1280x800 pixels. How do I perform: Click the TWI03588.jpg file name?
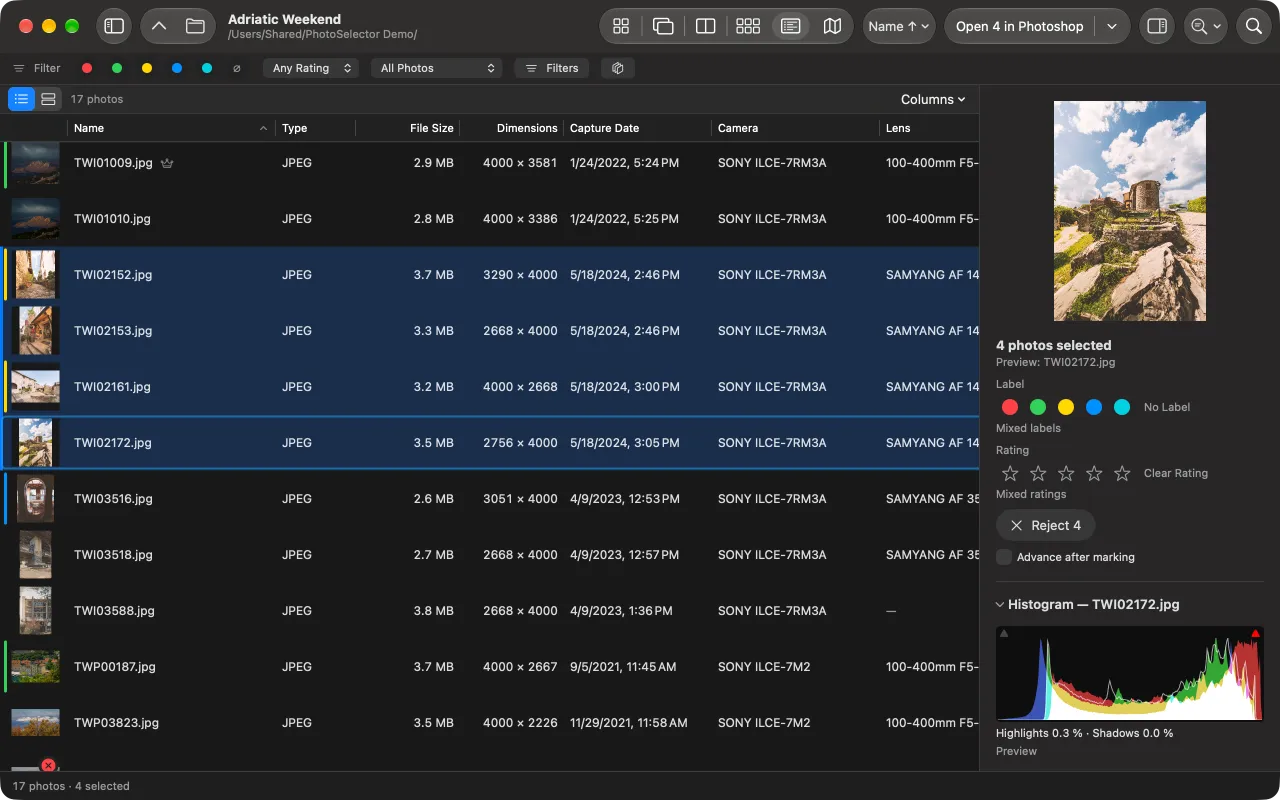click(114, 610)
